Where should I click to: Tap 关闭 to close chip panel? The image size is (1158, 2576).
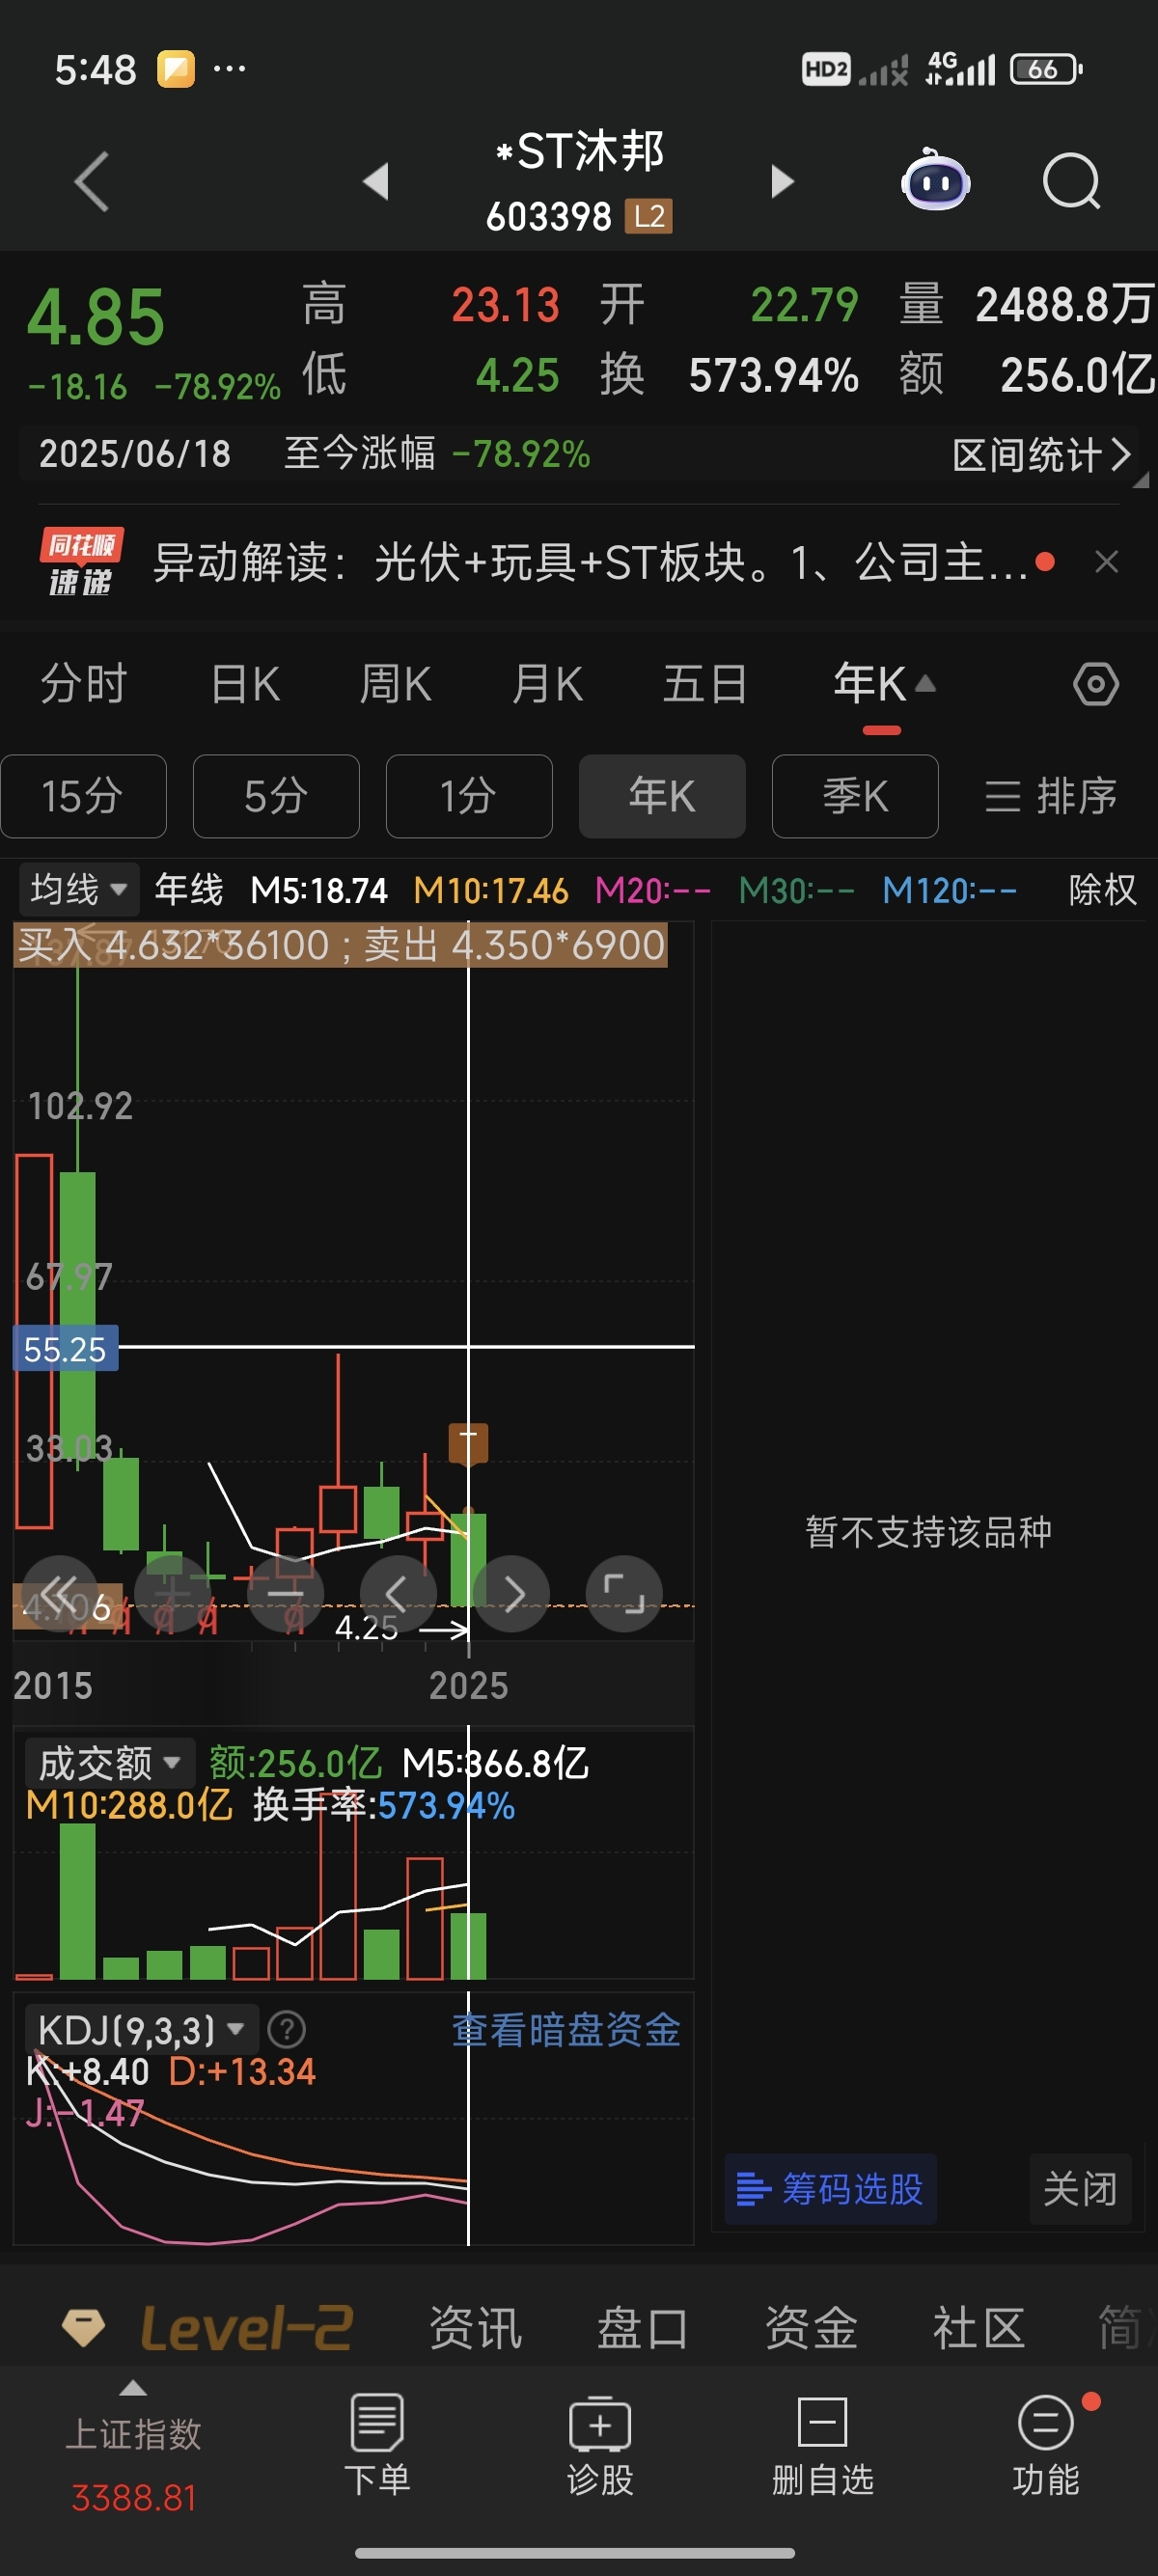[x=1080, y=2189]
